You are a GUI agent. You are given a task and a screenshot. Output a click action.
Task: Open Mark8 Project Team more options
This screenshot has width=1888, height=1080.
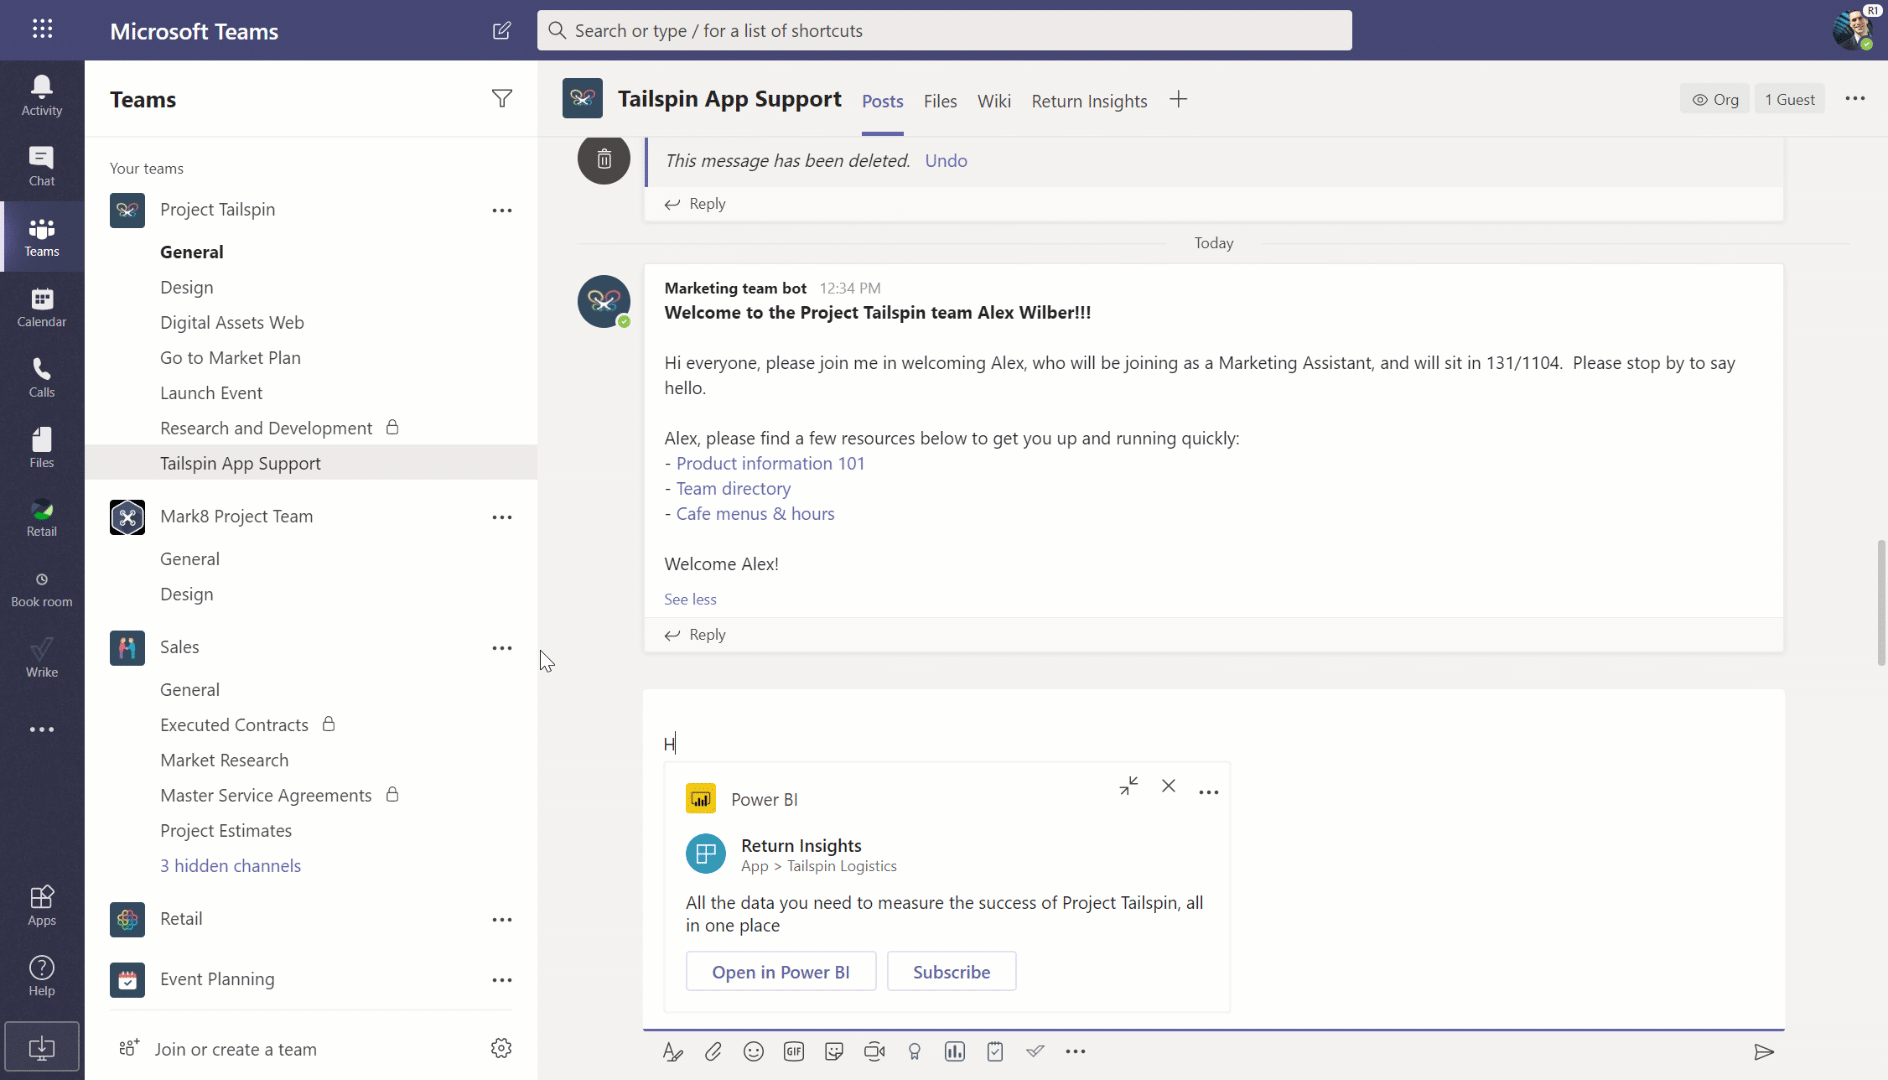(x=502, y=517)
